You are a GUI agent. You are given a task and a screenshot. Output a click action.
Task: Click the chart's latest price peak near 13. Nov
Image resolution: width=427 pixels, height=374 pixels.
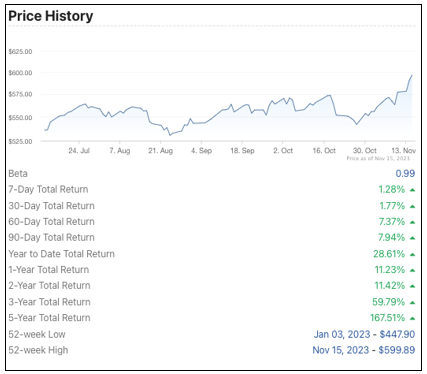tap(412, 75)
